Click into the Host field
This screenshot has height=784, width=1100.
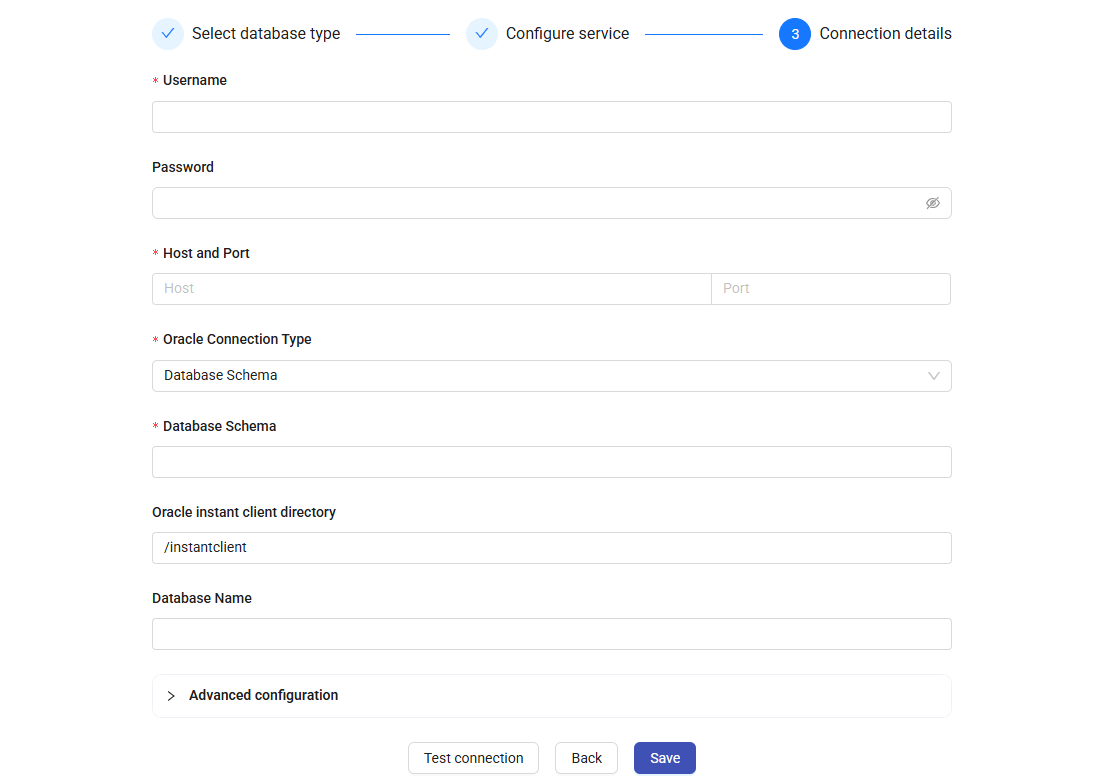(431, 289)
